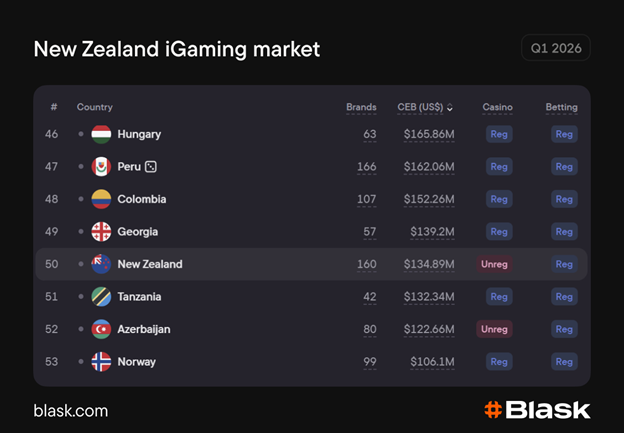This screenshot has height=433, width=624.
Task: Click the dice icon beside Peru
Action: coord(151,167)
